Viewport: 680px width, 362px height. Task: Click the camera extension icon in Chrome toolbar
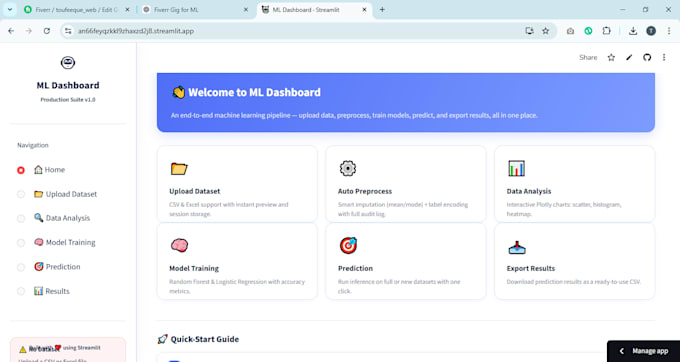coord(570,31)
